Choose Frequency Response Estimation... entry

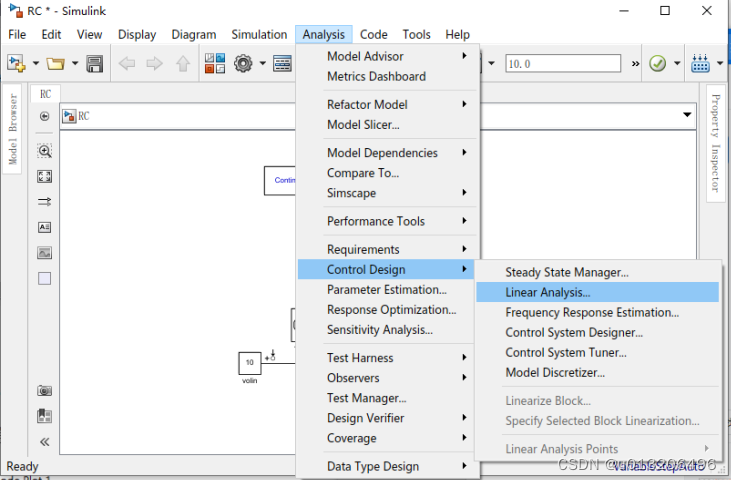click(597, 312)
